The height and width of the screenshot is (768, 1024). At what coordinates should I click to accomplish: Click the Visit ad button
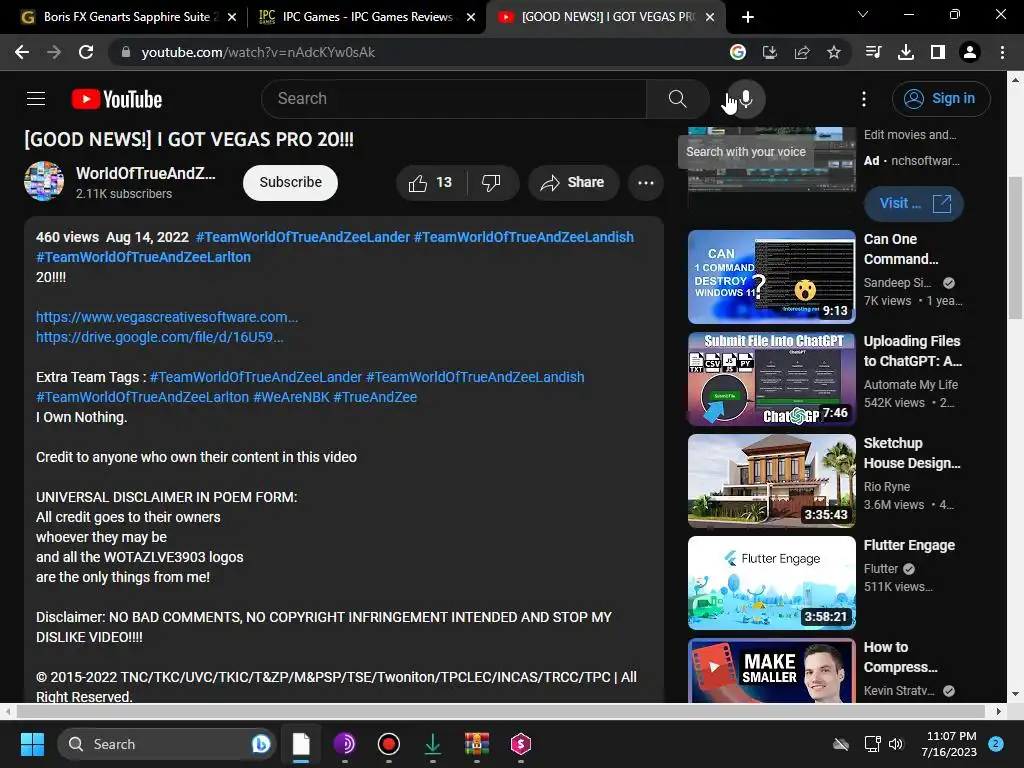tap(914, 204)
